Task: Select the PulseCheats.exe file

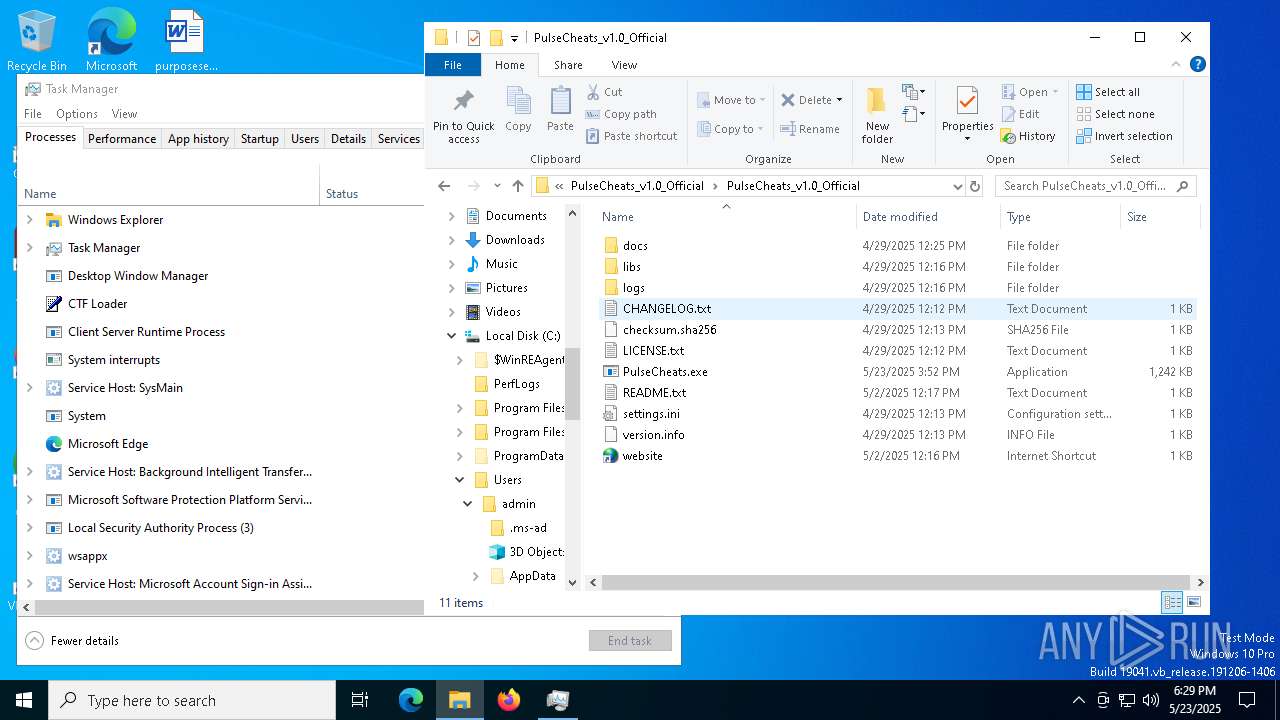Action: tap(665, 372)
